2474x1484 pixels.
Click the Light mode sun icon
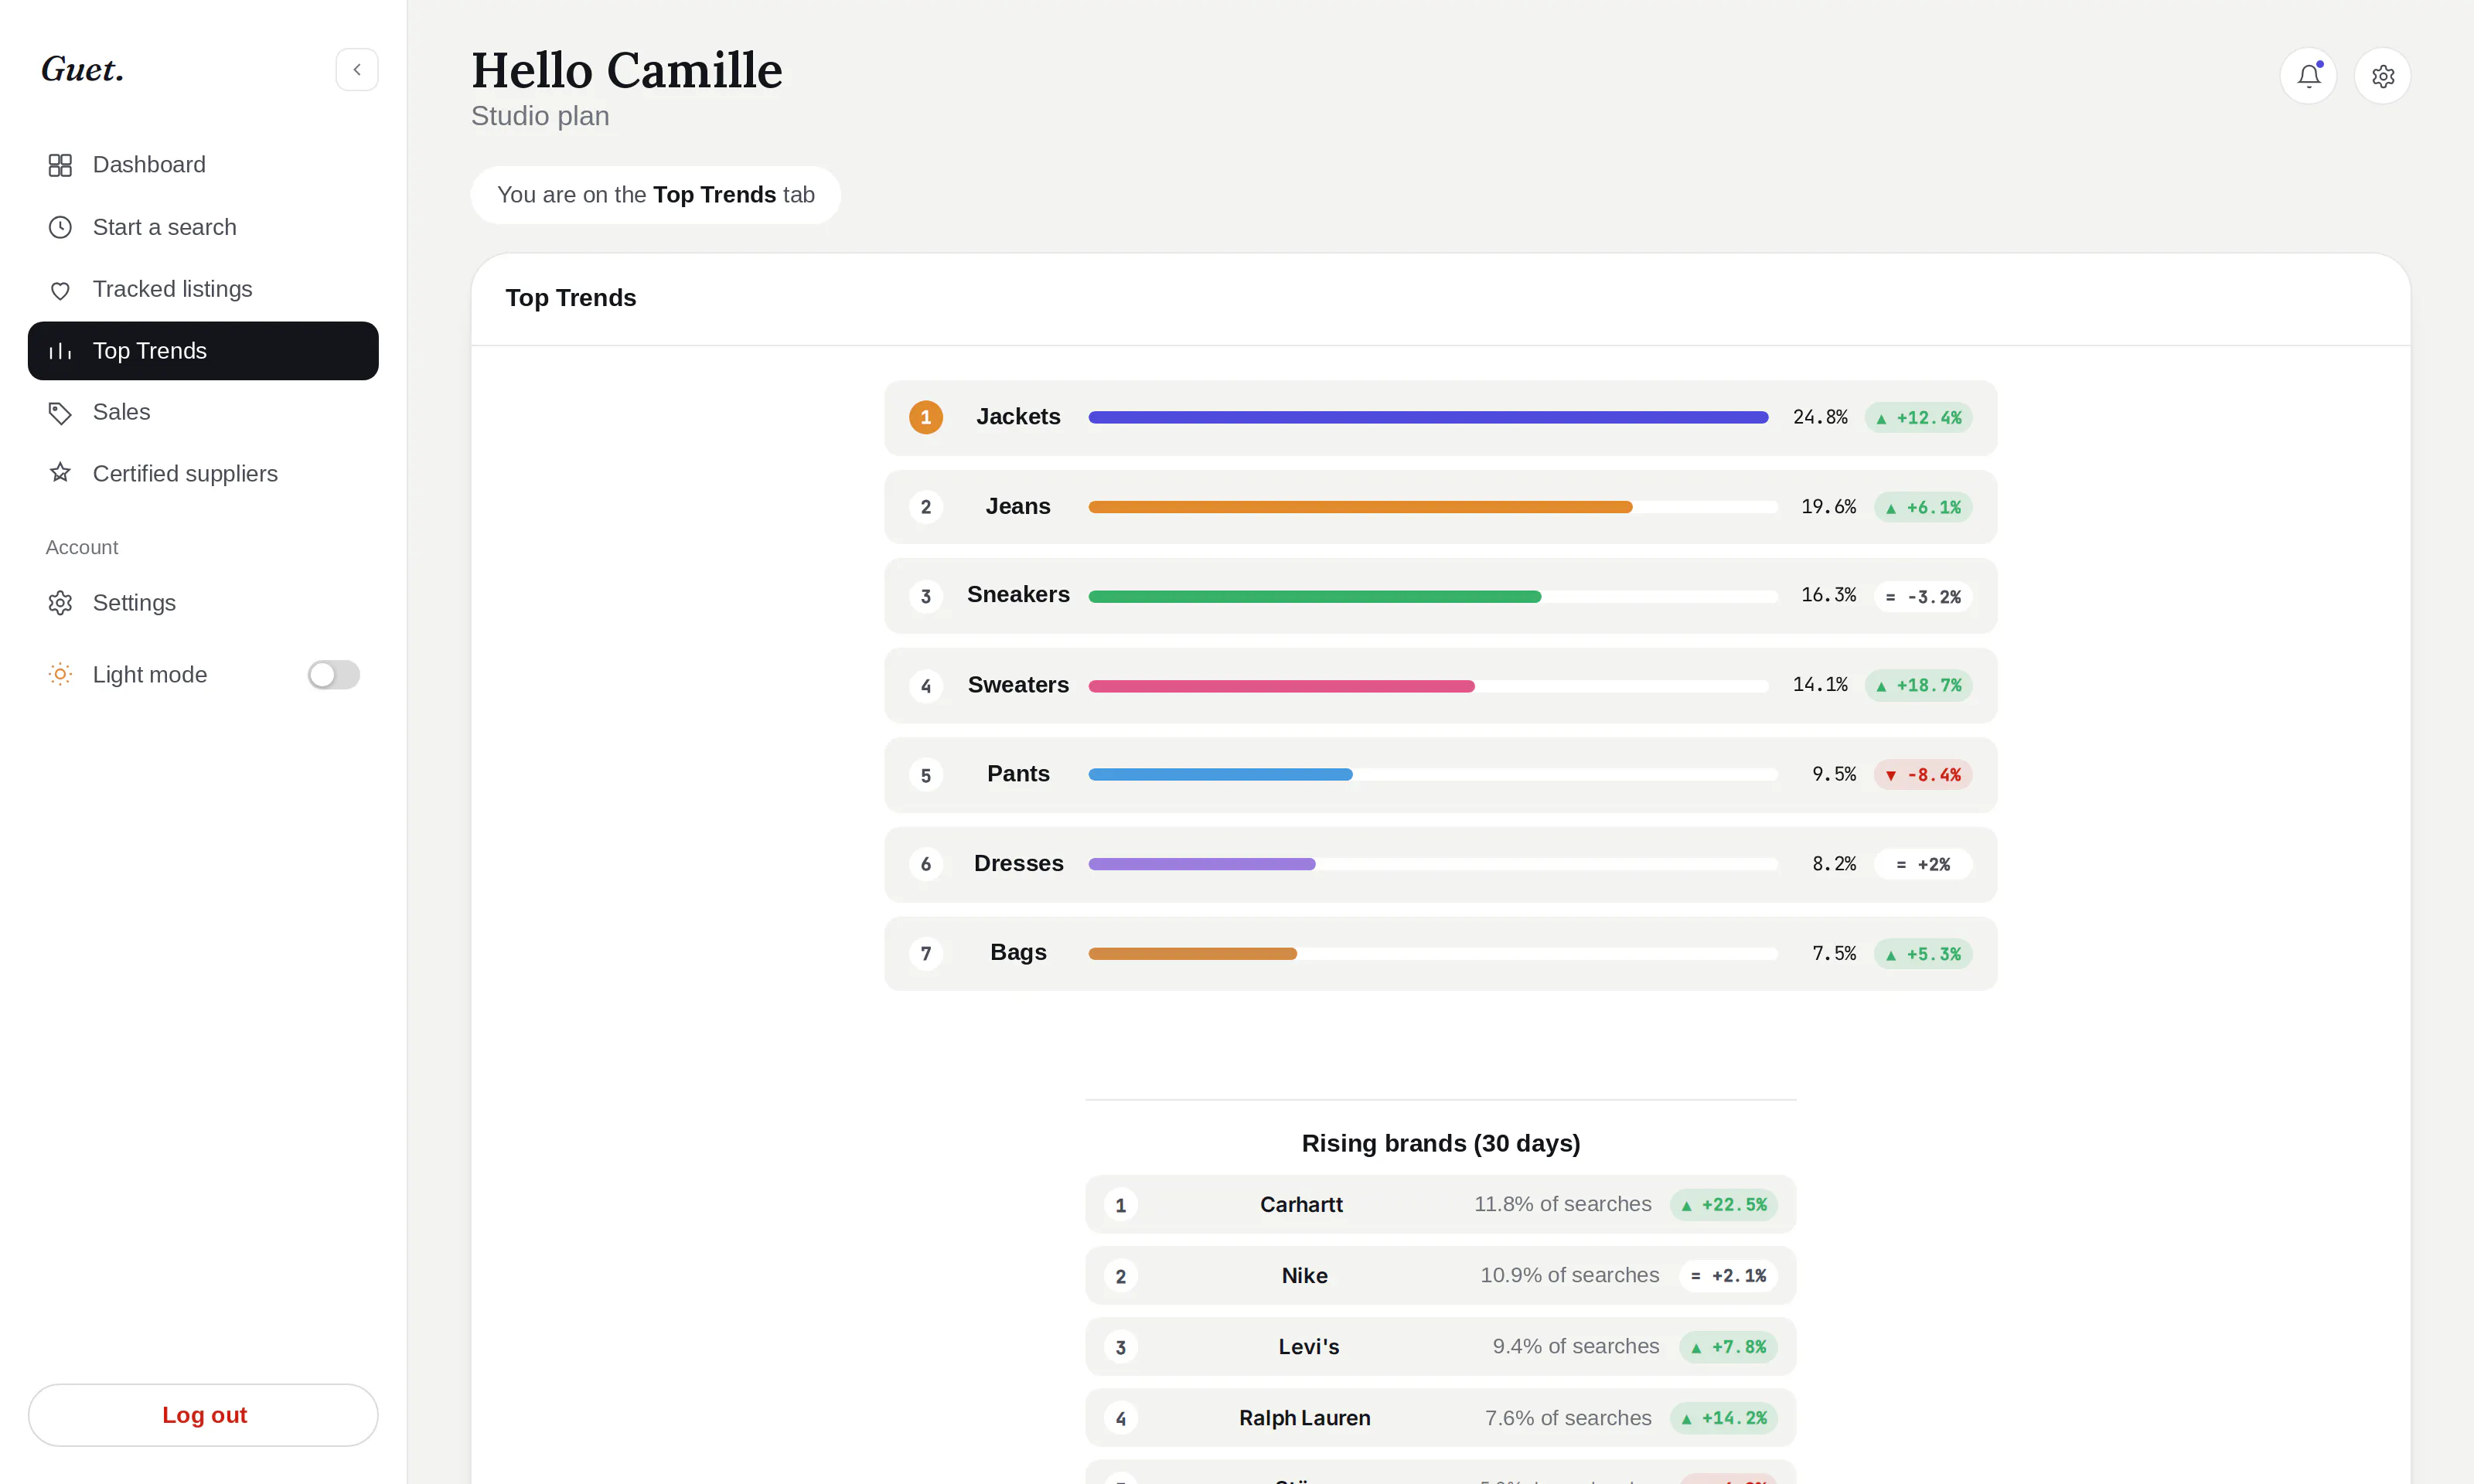(x=60, y=674)
